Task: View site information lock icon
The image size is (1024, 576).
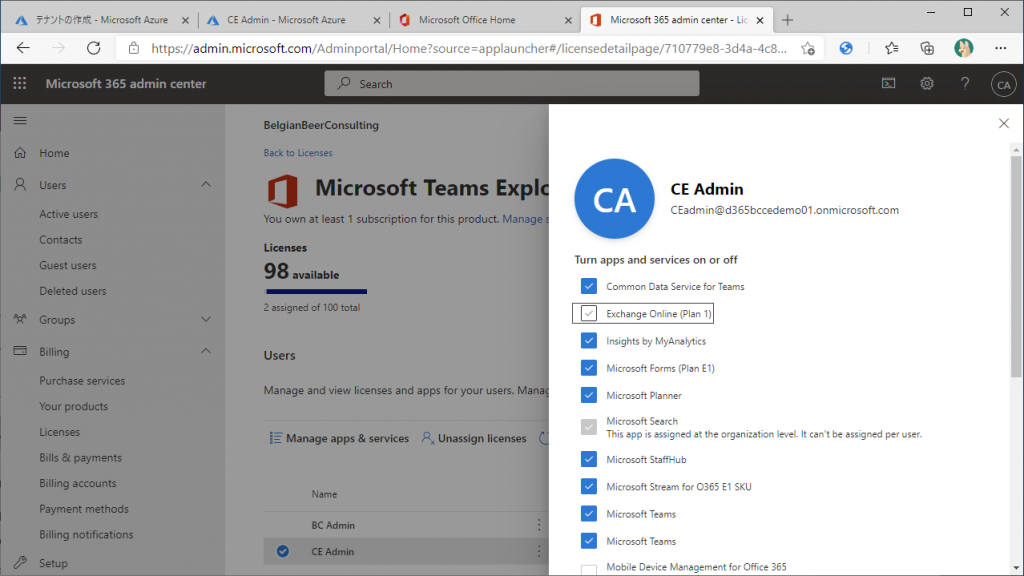Action: pyautogui.click(x=134, y=48)
